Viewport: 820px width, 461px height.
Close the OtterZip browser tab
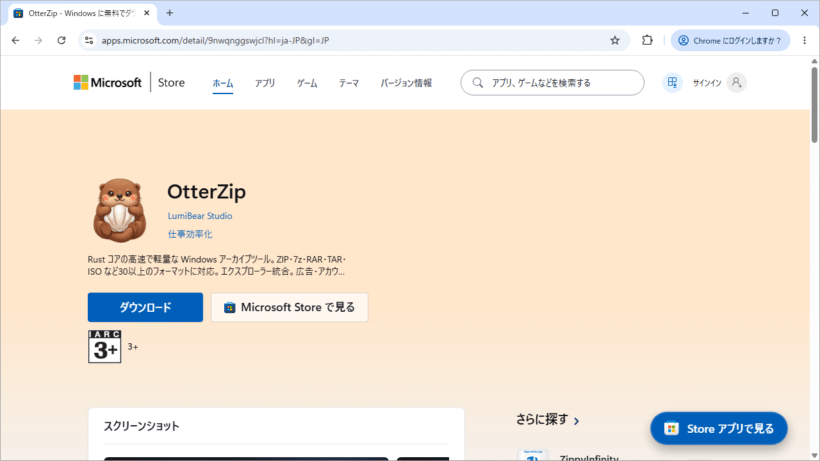click(146, 13)
